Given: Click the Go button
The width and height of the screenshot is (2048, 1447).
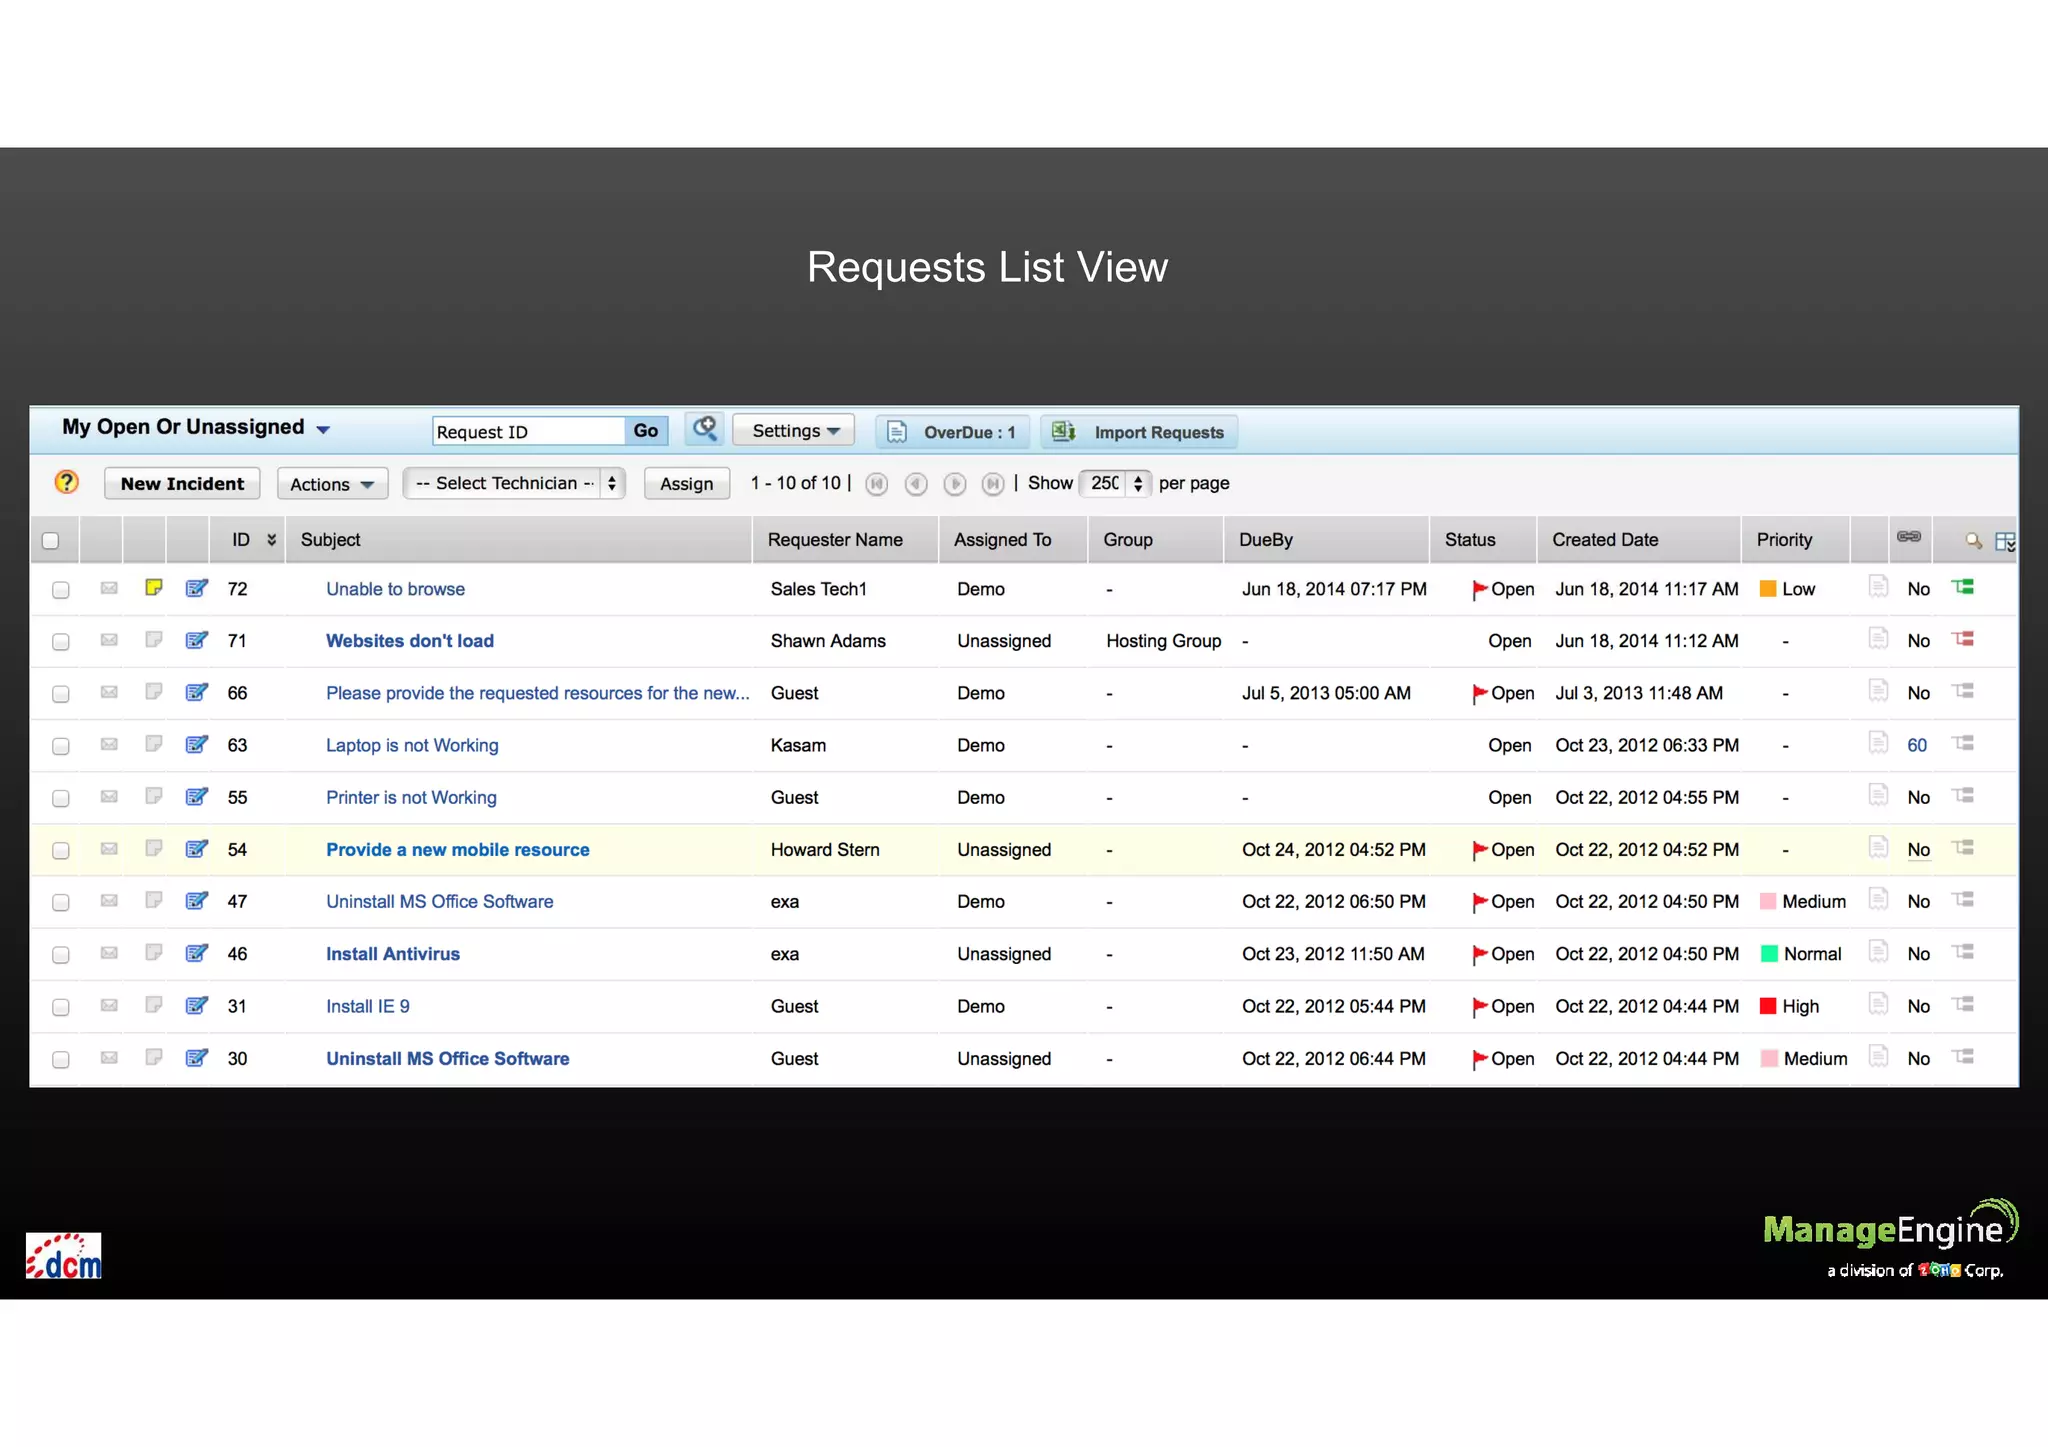Looking at the screenshot, I should click(x=646, y=431).
